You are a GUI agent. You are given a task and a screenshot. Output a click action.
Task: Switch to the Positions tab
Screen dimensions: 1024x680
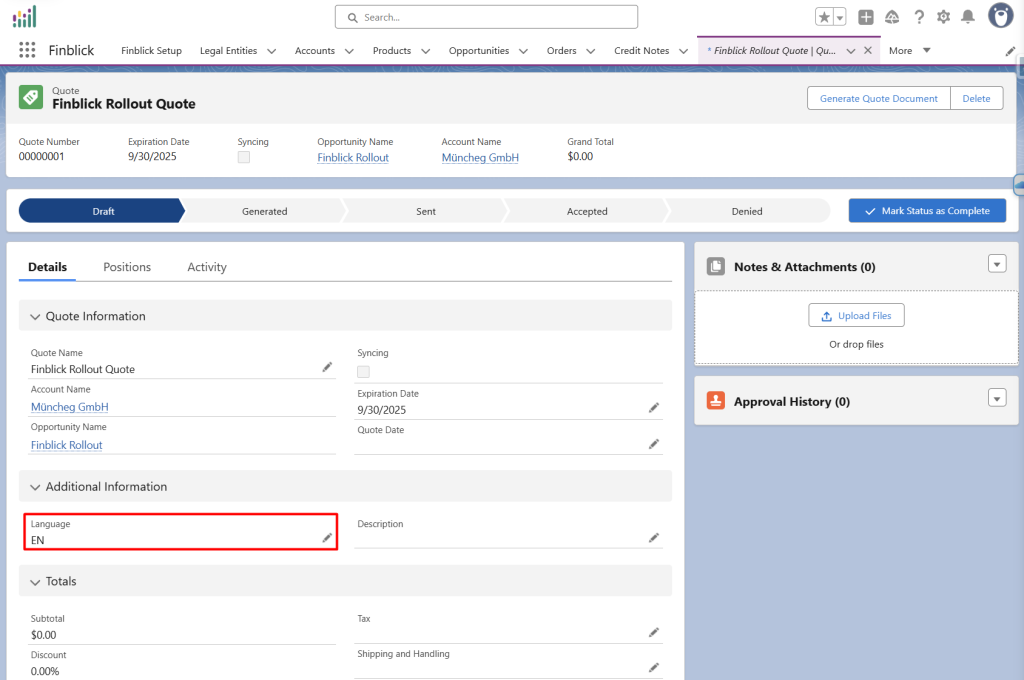click(127, 267)
